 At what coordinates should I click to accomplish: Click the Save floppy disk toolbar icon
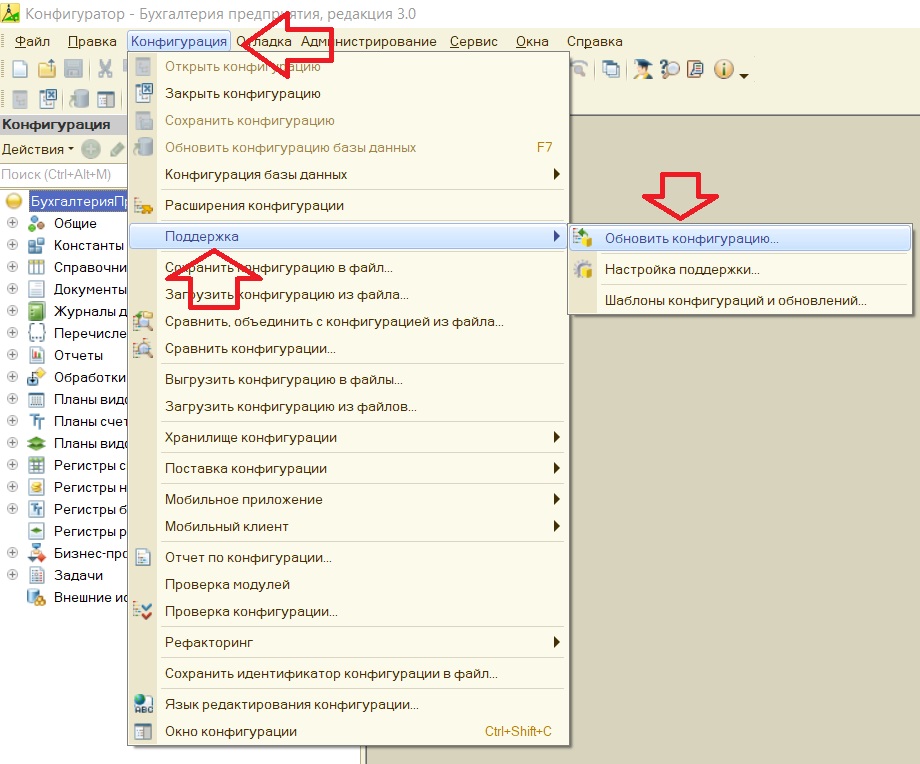coord(73,69)
